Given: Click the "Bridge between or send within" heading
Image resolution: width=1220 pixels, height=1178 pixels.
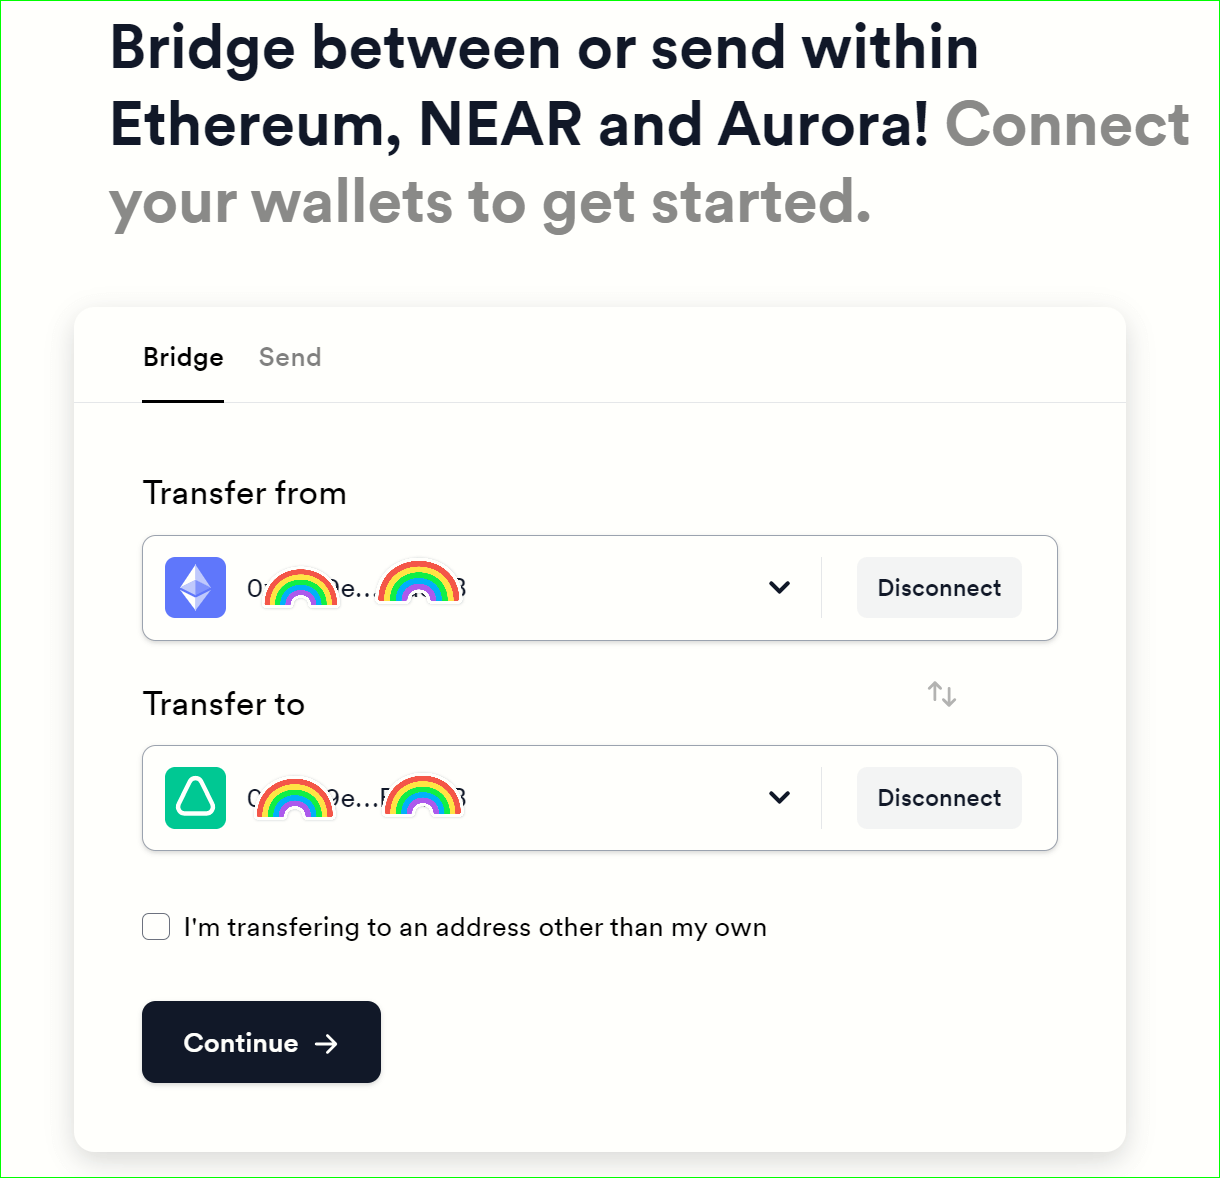Looking at the screenshot, I should click(544, 48).
